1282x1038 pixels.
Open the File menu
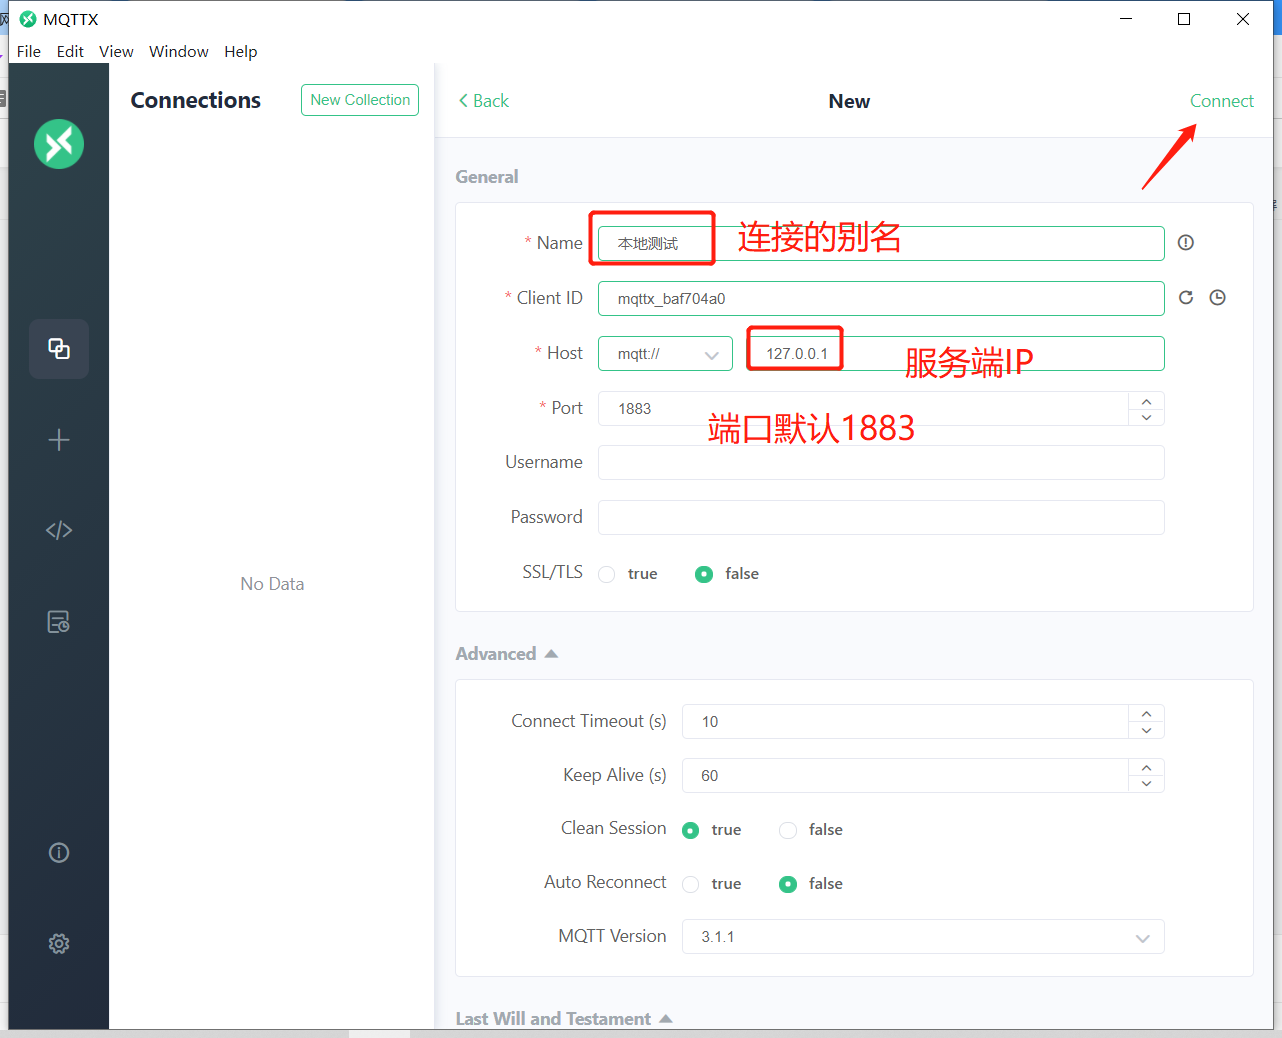point(29,51)
